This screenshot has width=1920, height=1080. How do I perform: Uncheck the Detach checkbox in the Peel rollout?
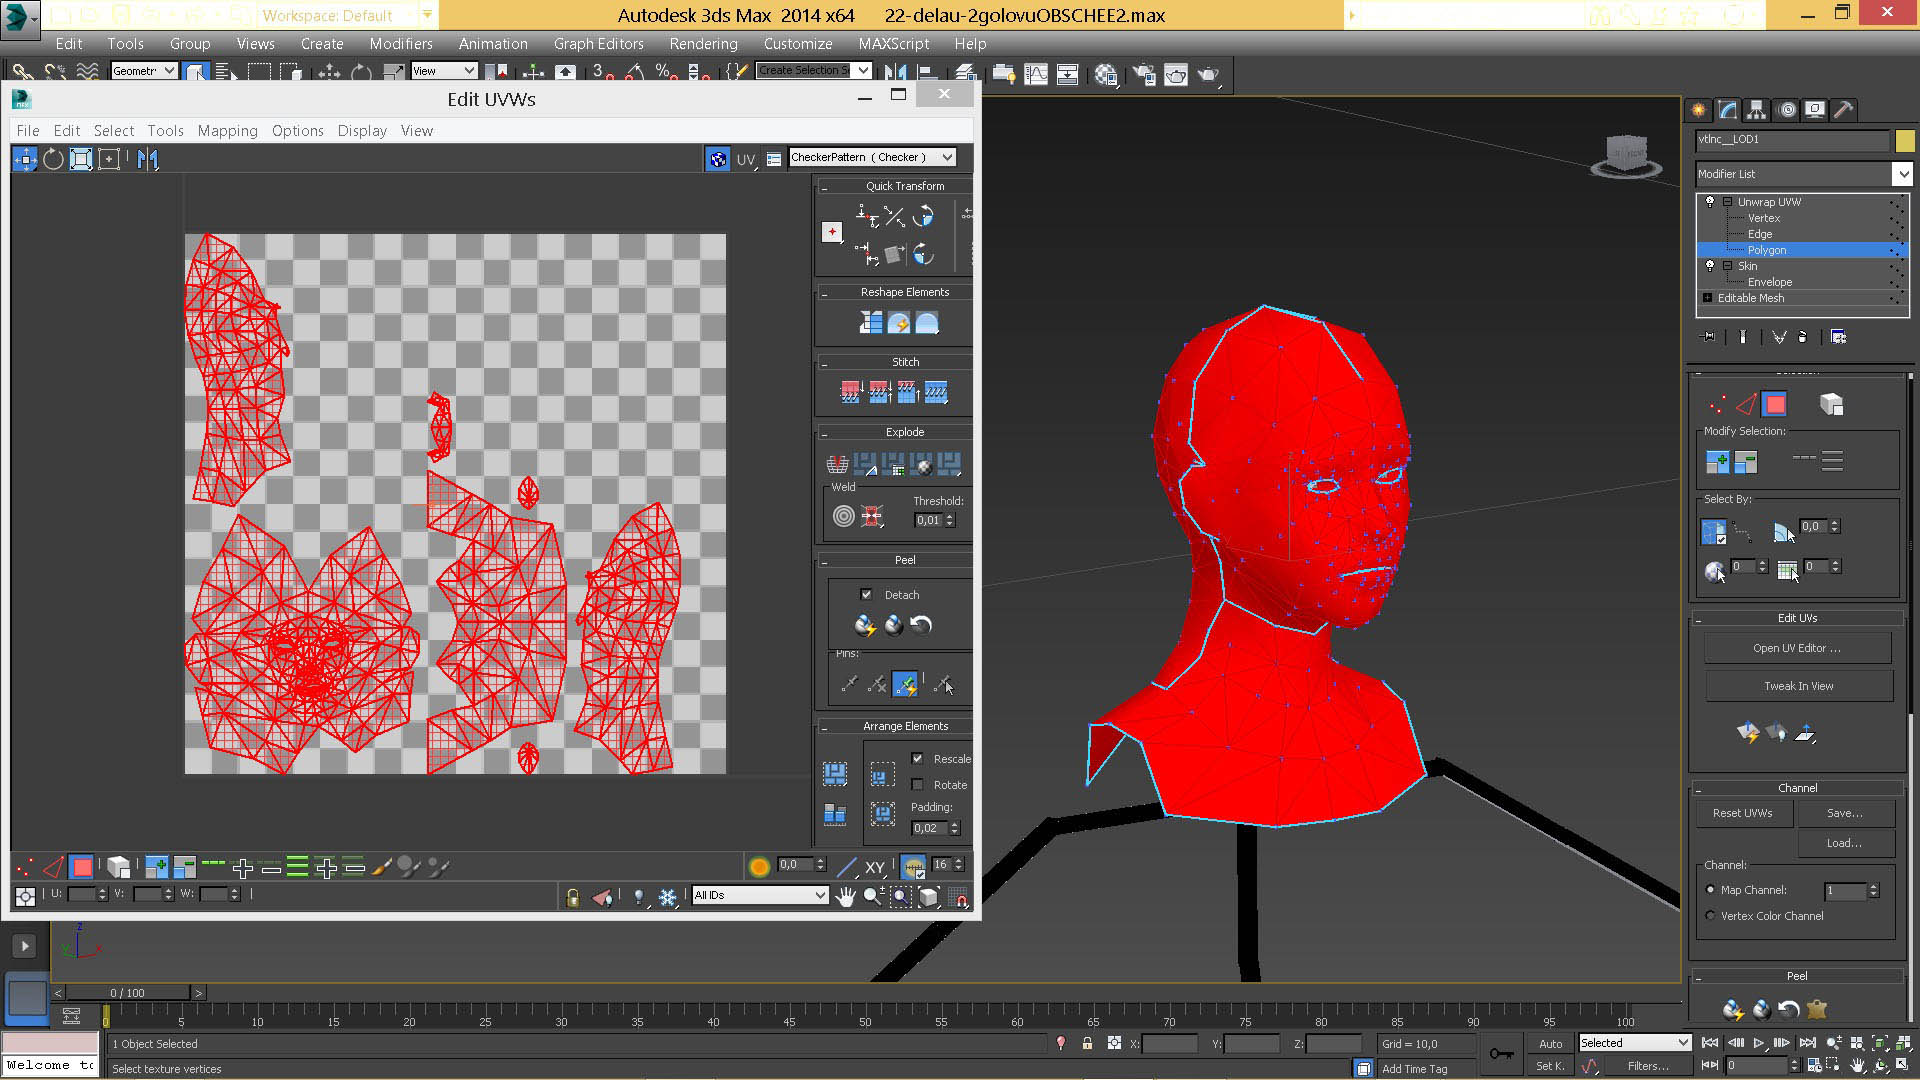pos(866,594)
